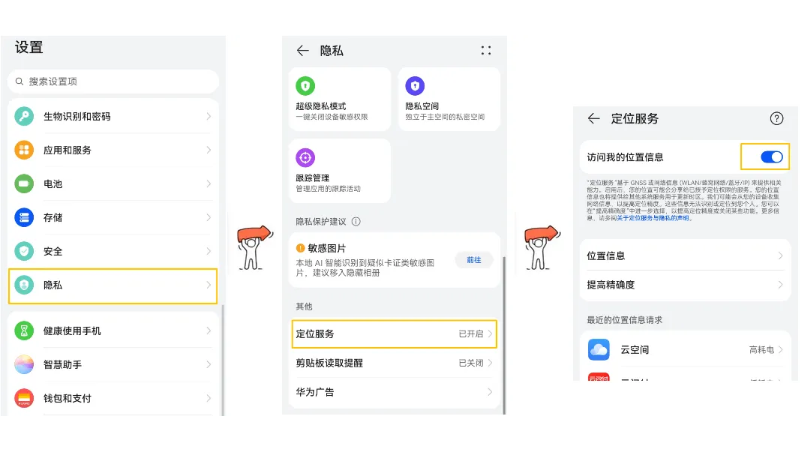Tap the 隐私 teal icon in Settings
This screenshot has width=800, height=450.
24,285
